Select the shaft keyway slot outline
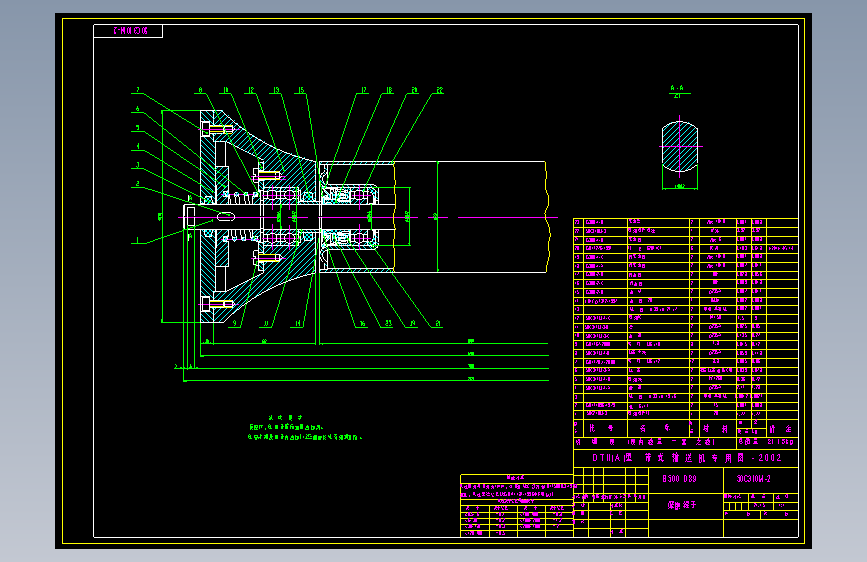The width and height of the screenshot is (867, 562). [x=226, y=217]
